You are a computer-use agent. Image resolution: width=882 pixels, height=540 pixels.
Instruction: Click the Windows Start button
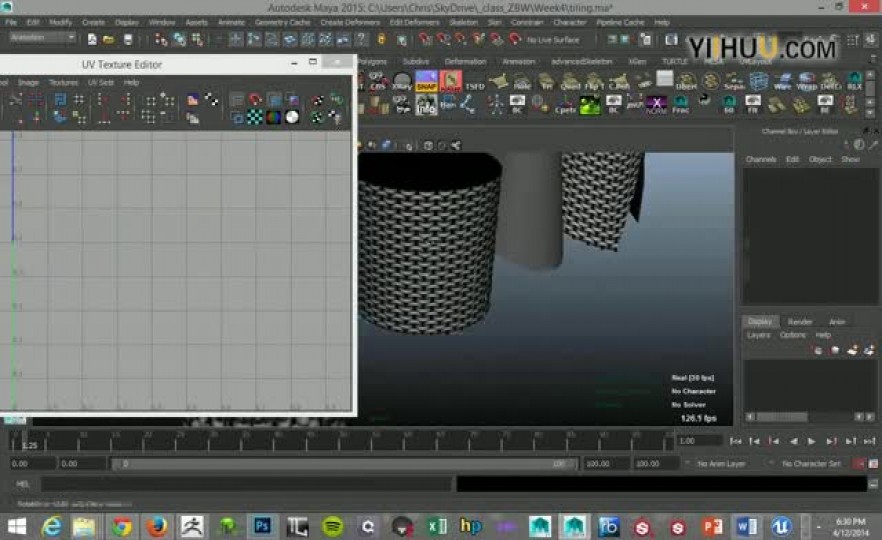click(16, 526)
